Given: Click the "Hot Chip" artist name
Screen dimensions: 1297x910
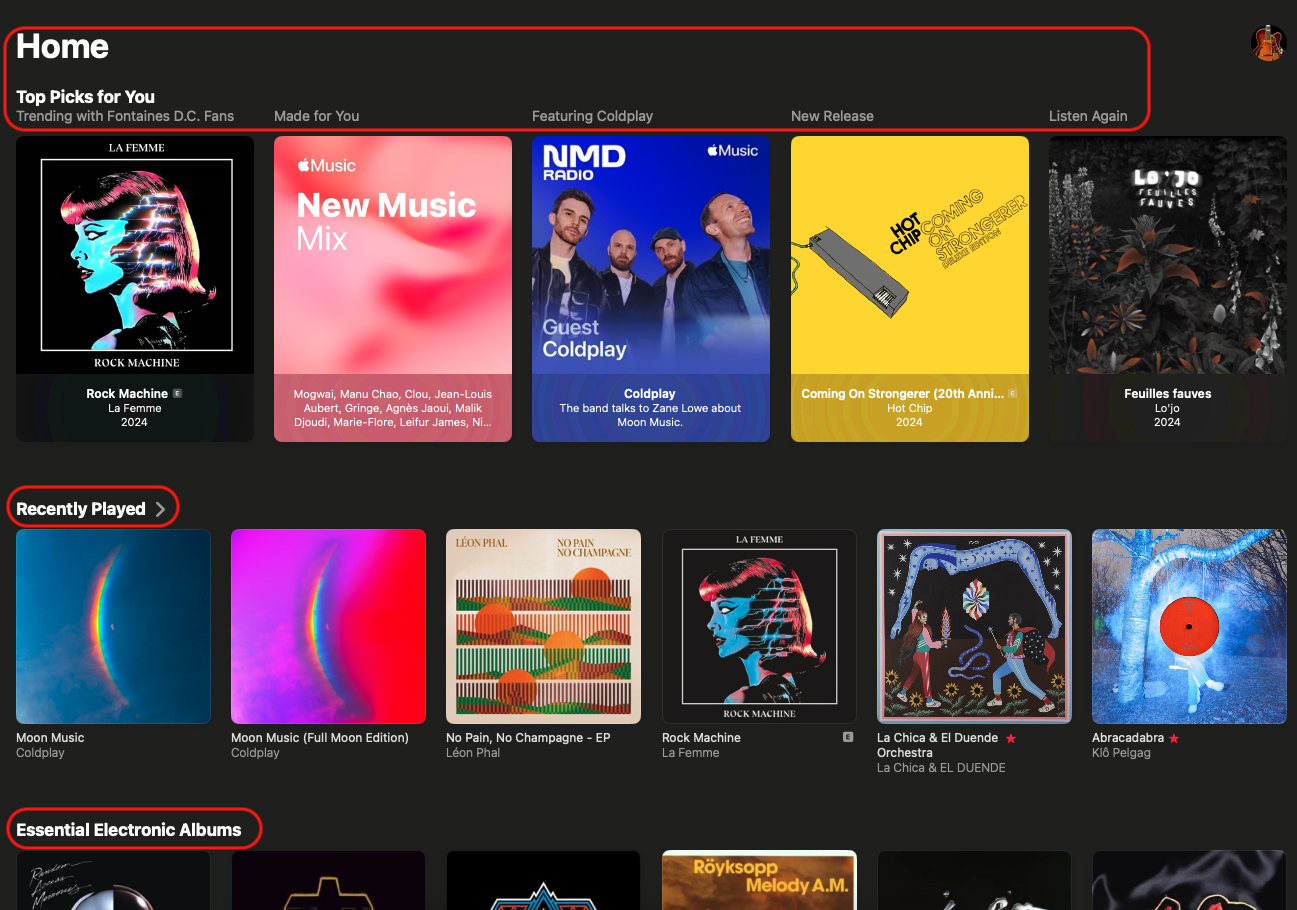Looking at the screenshot, I should point(909,408).
